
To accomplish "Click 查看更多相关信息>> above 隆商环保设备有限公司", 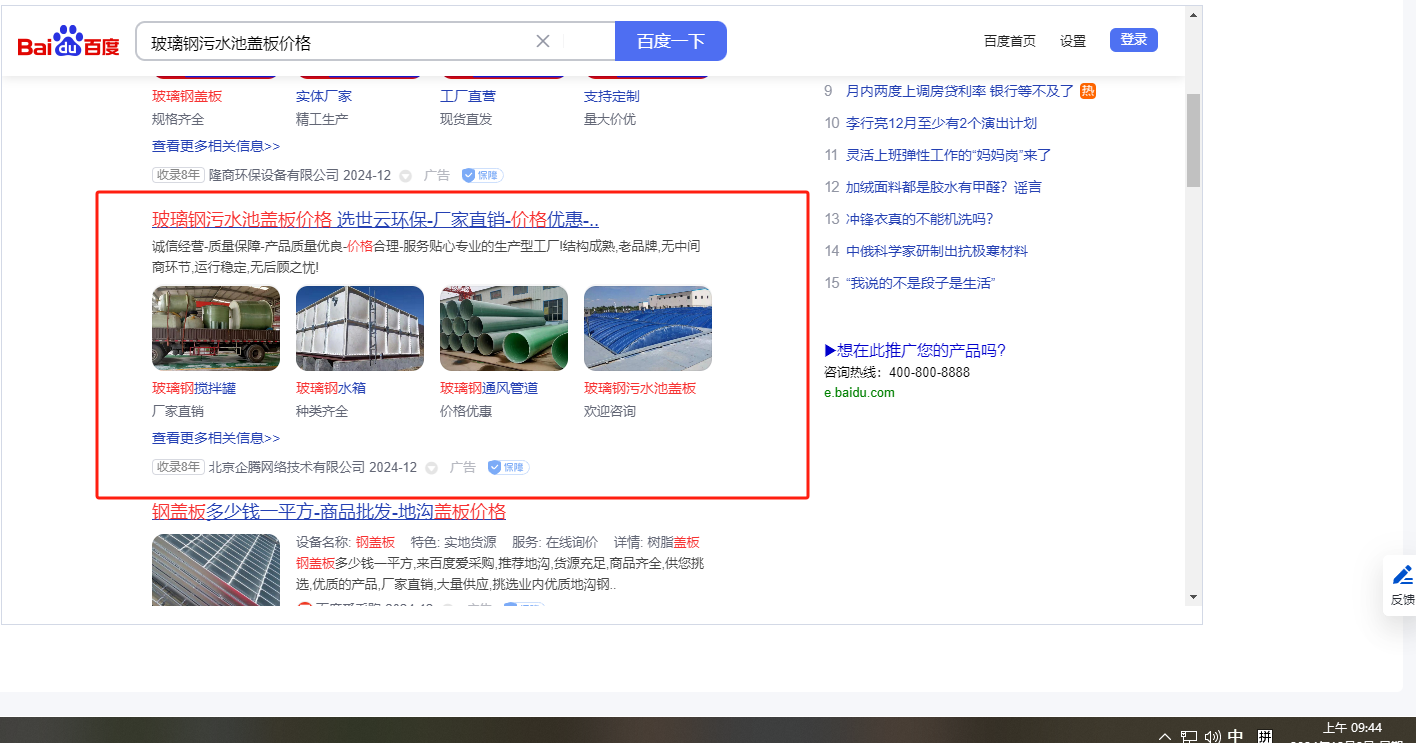I will (x=216, y=146).
